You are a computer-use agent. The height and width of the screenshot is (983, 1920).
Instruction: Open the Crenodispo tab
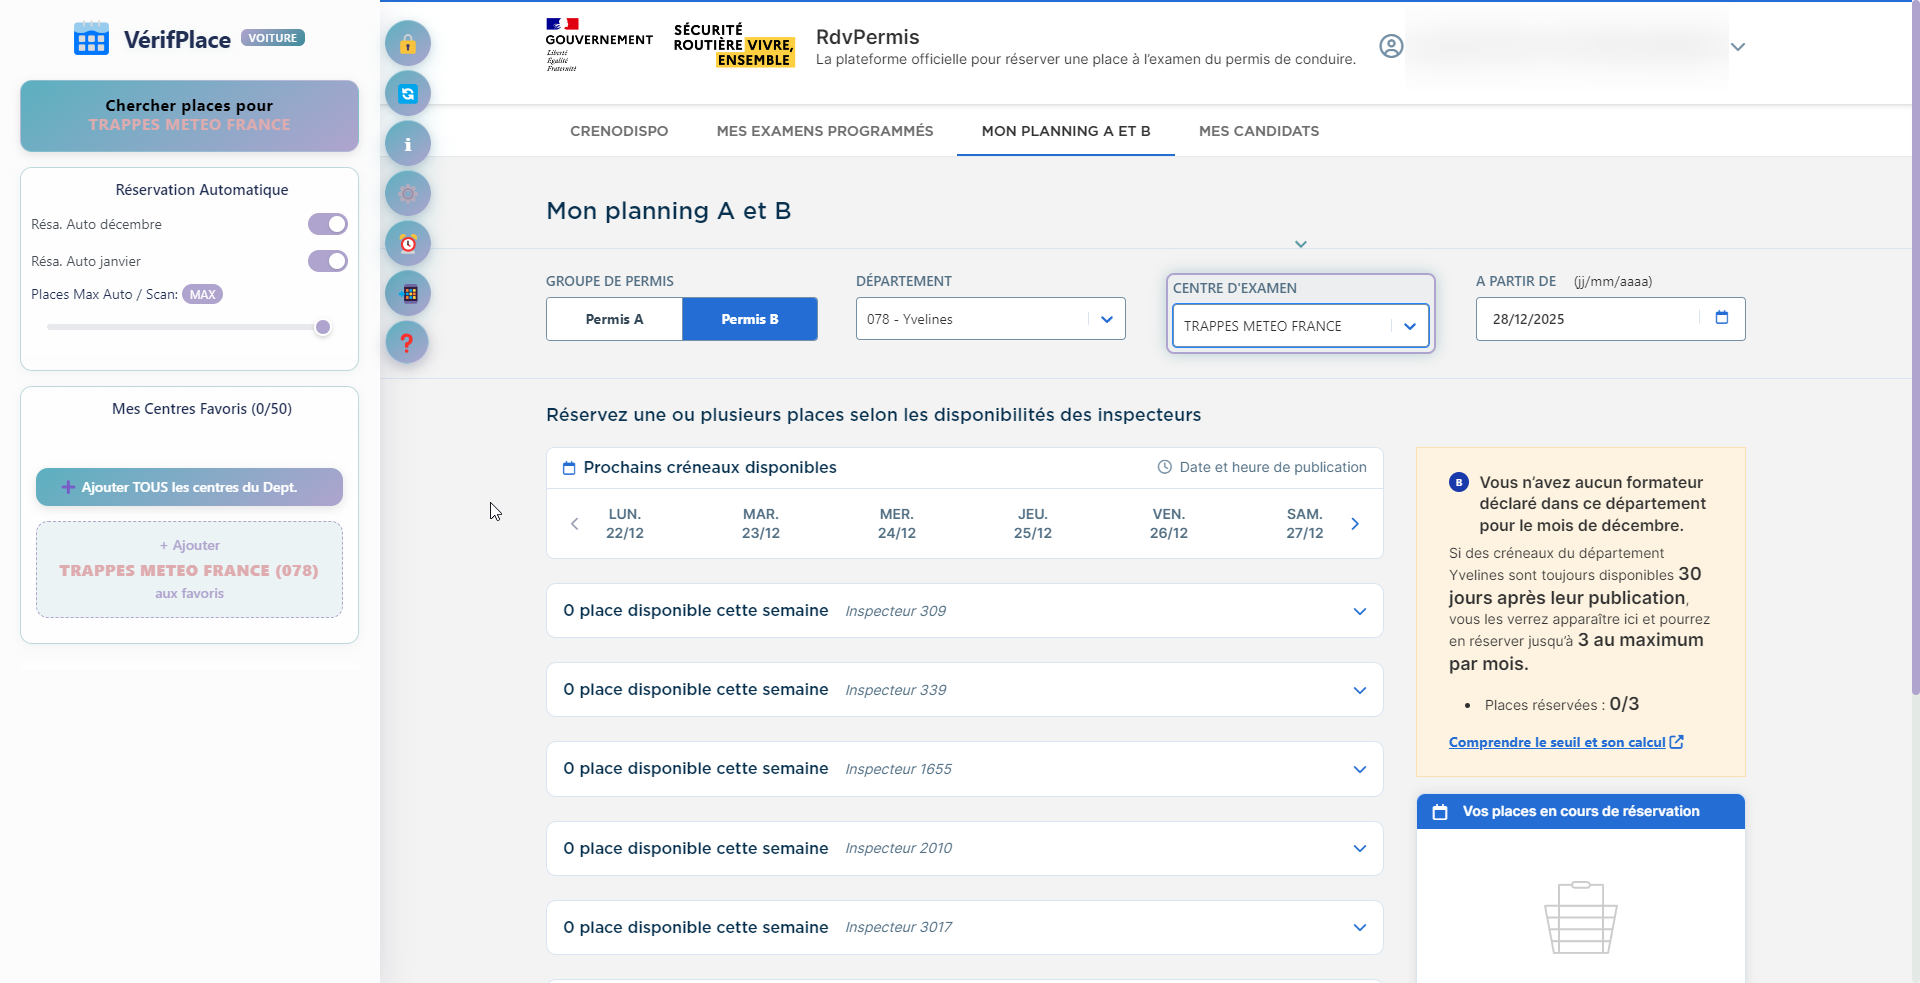(x=618, y=131)
